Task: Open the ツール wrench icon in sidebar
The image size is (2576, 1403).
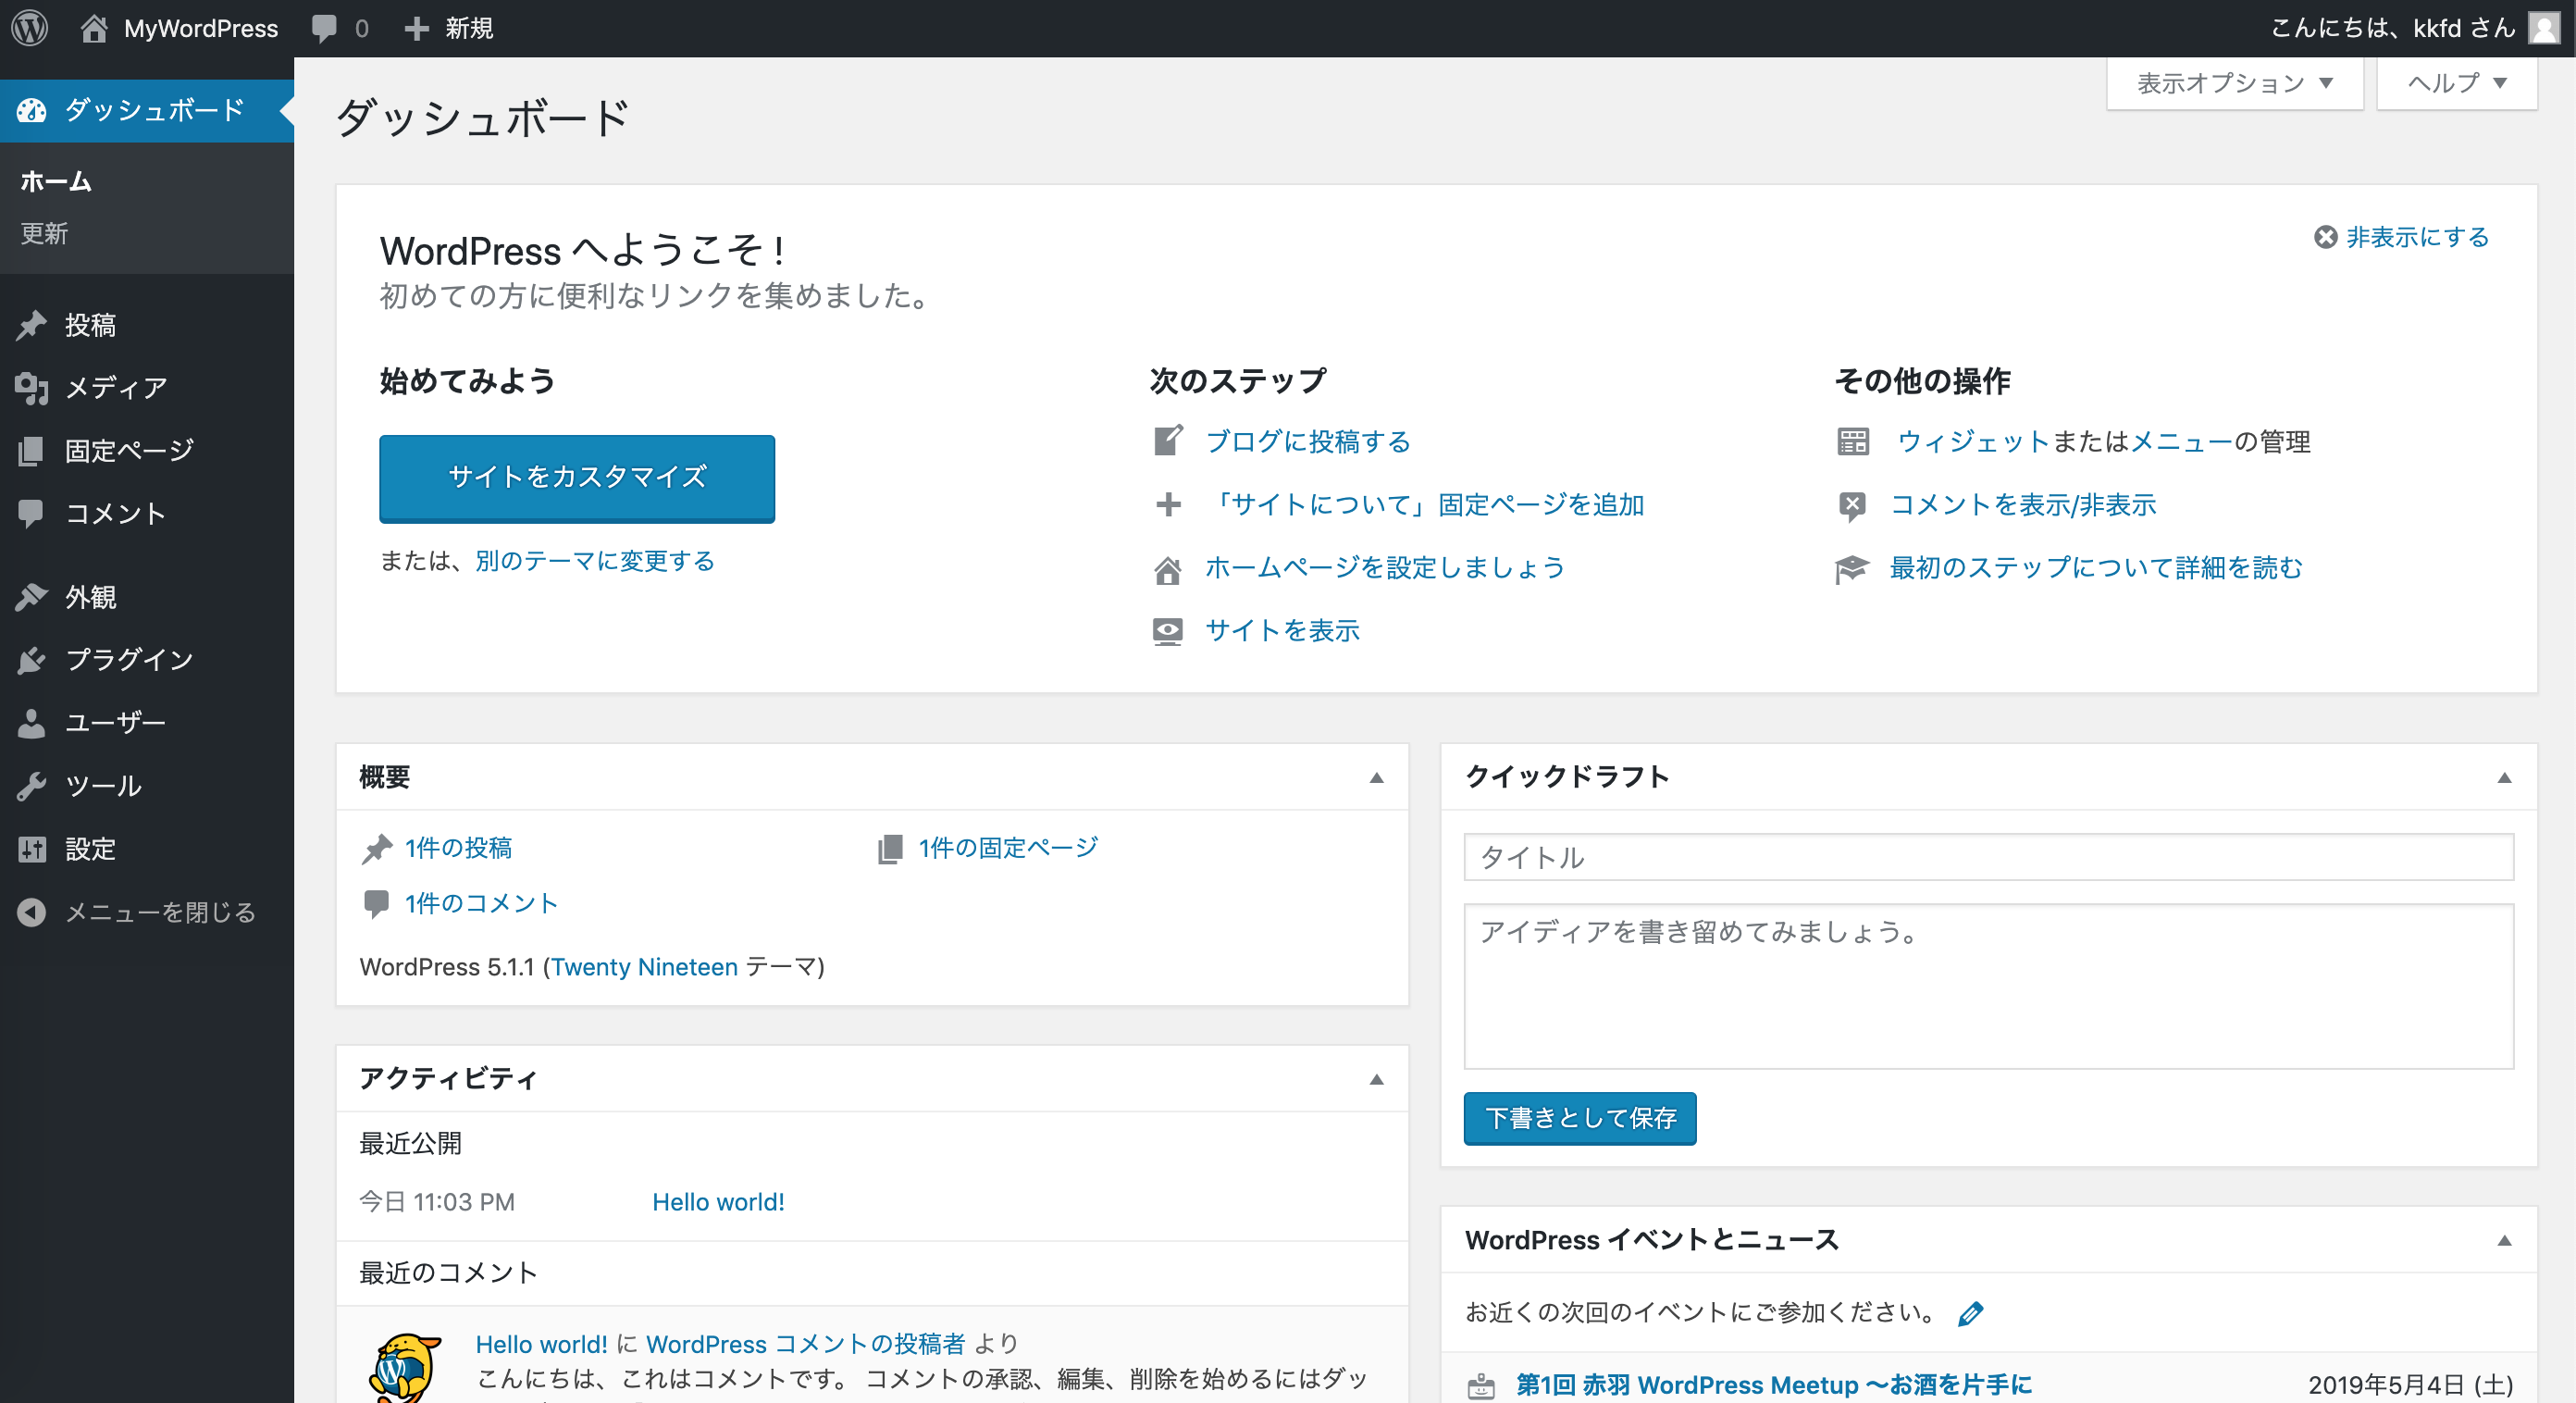Action: click(32, 786)
